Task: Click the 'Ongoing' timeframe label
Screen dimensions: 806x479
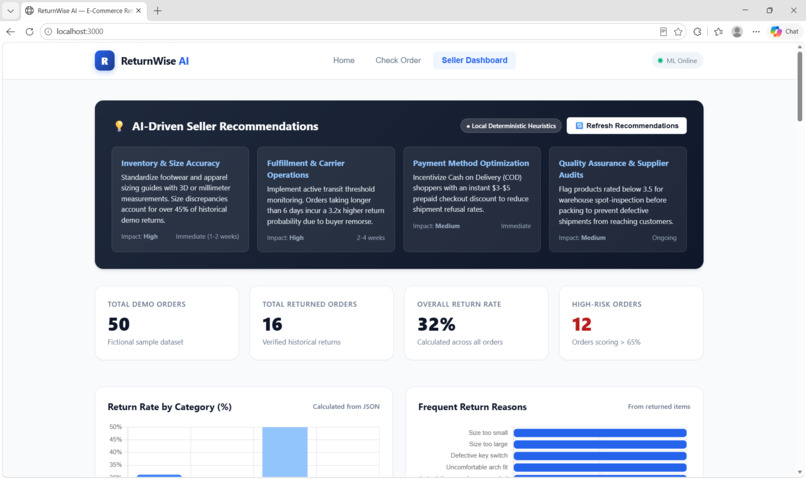Action: point(664,237)
